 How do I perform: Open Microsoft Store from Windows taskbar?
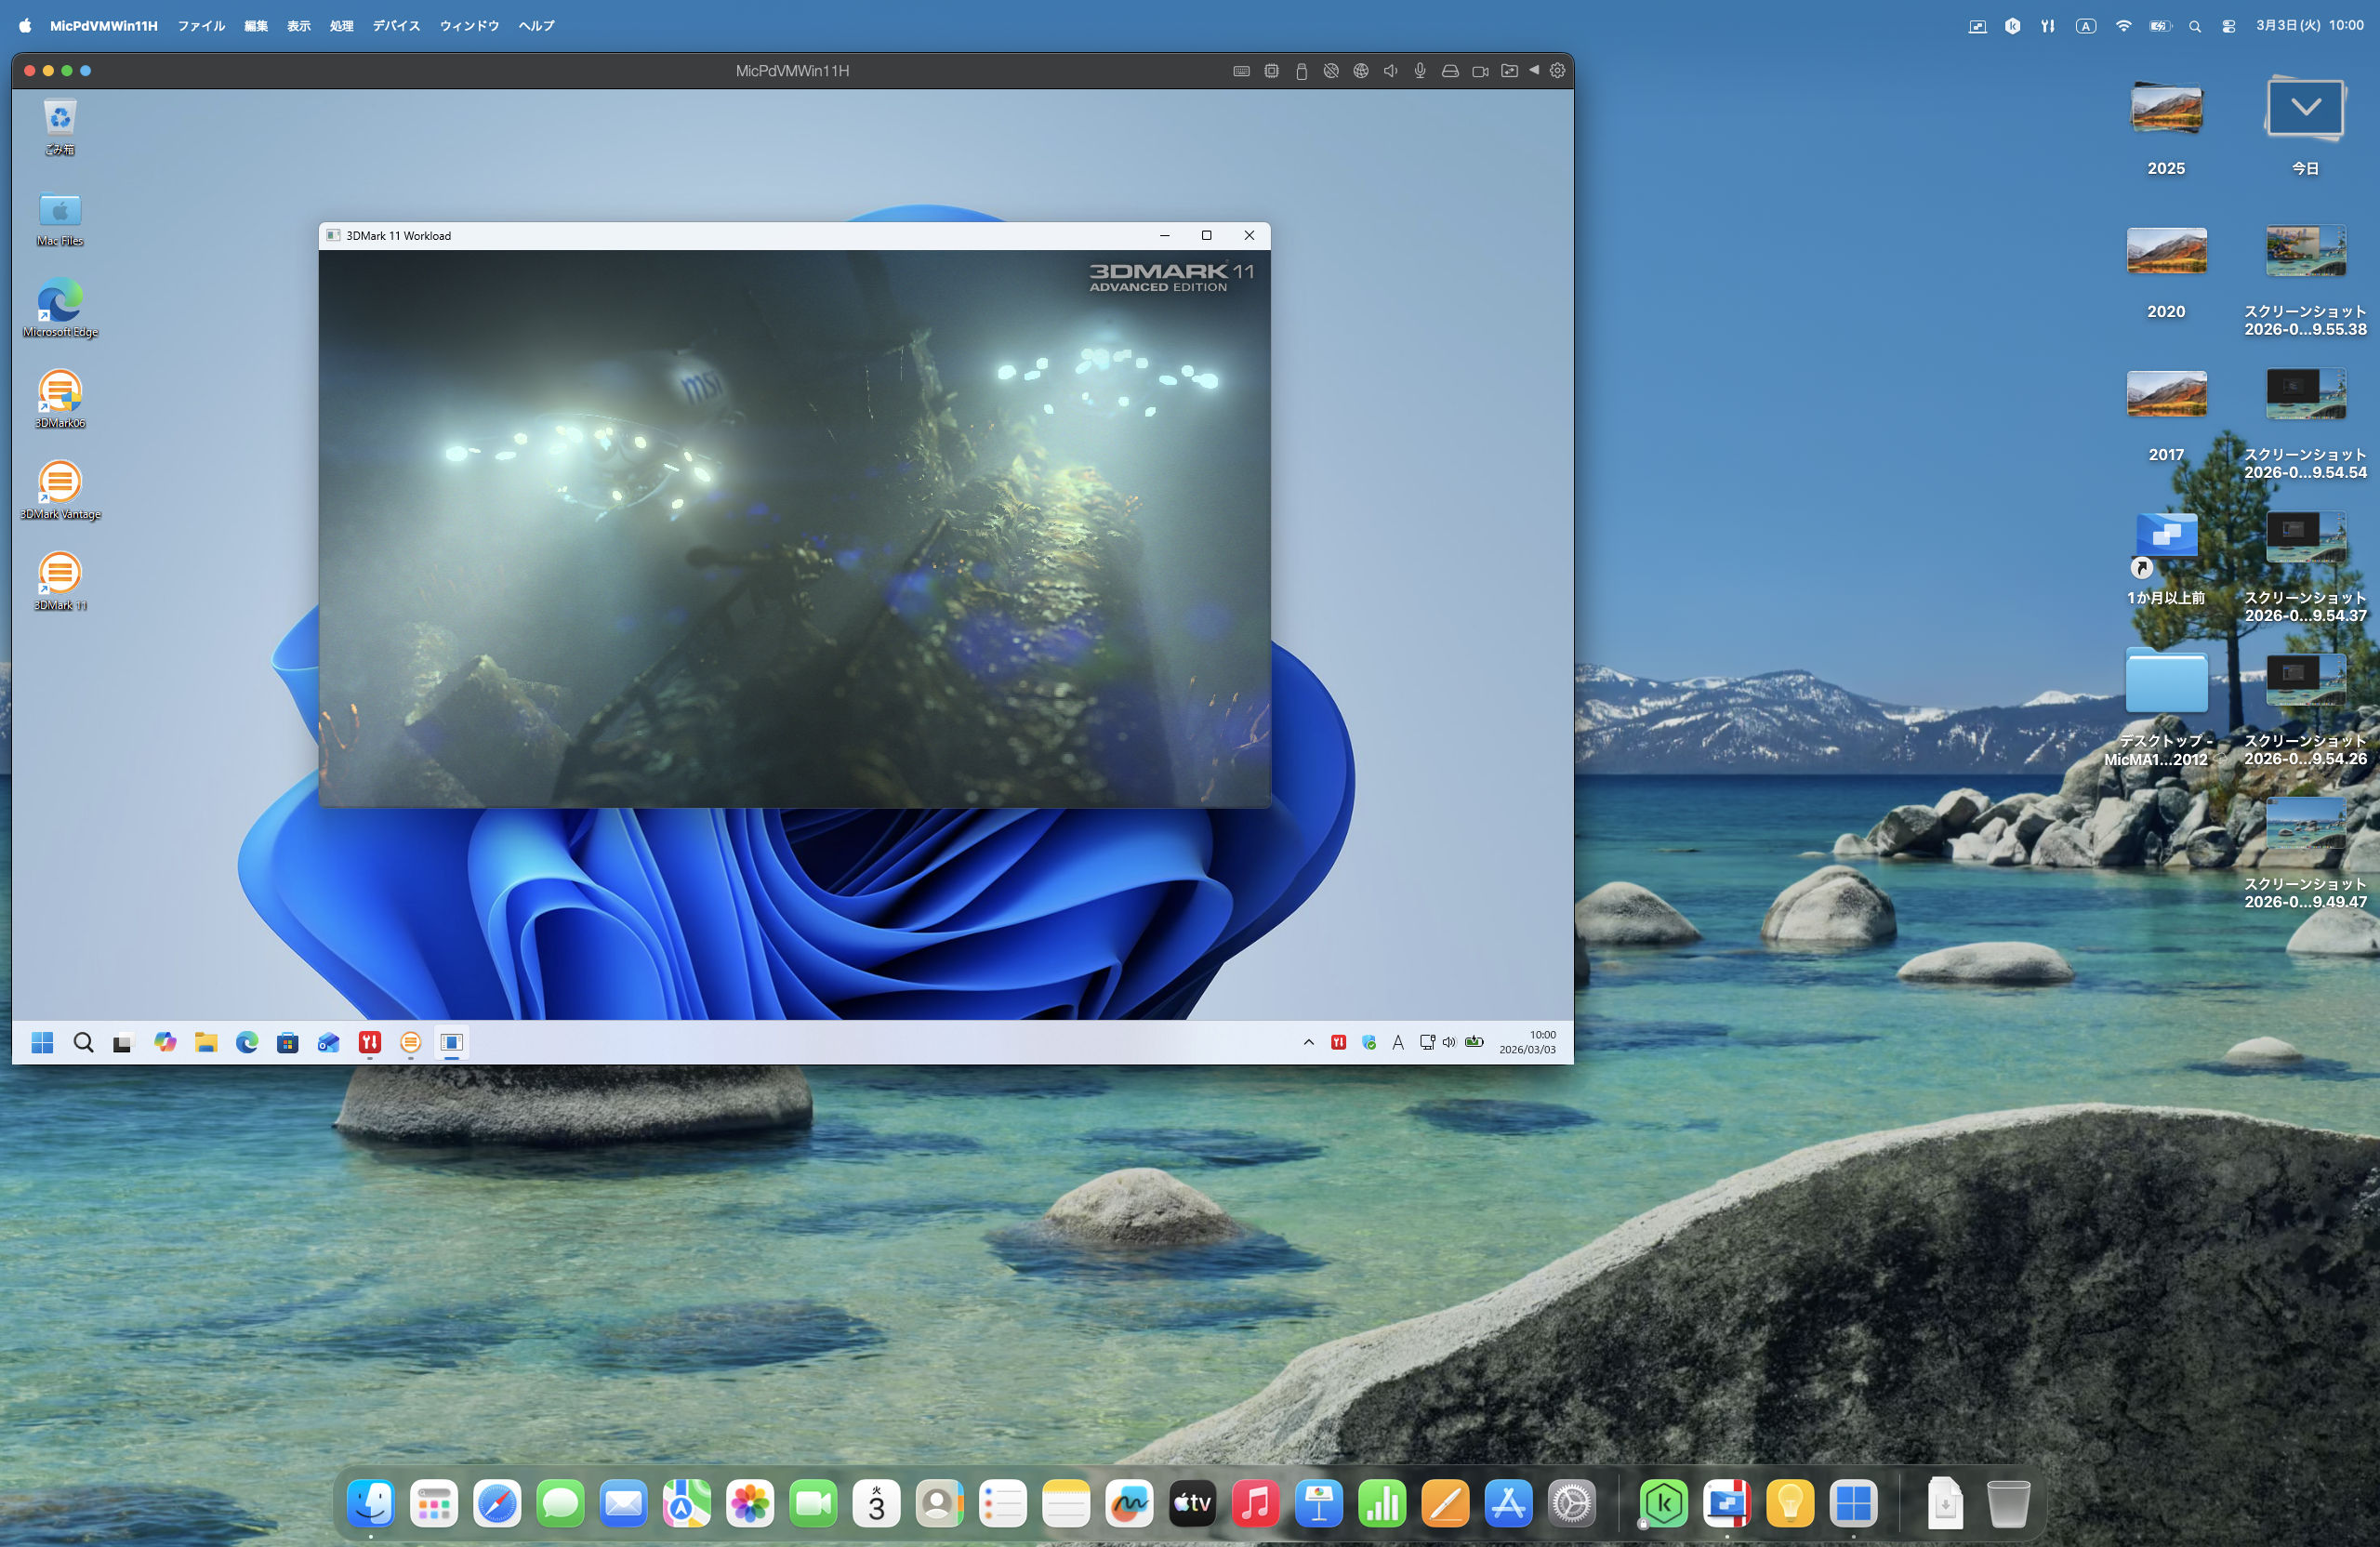[x=288, y=1042]
